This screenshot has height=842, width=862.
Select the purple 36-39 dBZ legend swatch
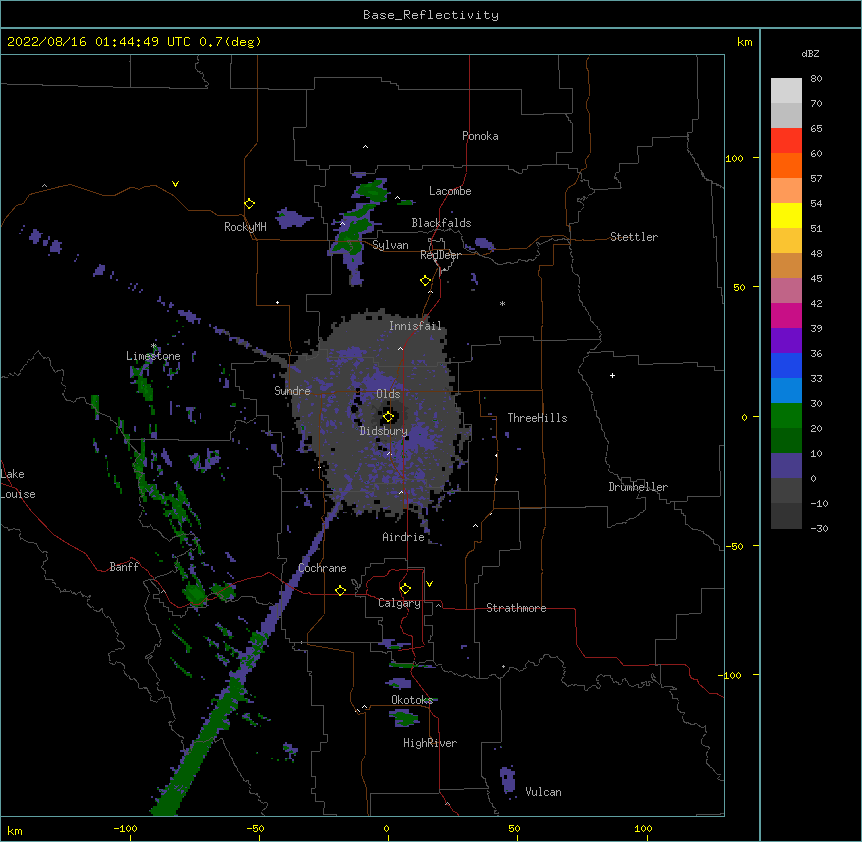786,341
